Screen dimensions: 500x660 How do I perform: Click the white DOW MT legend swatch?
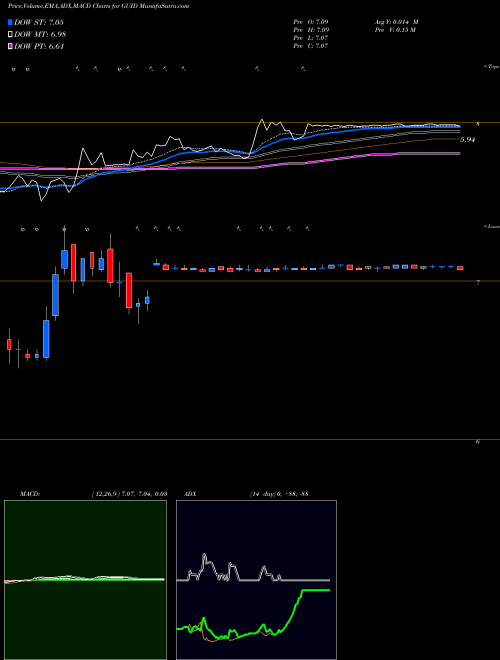point(11,35)
